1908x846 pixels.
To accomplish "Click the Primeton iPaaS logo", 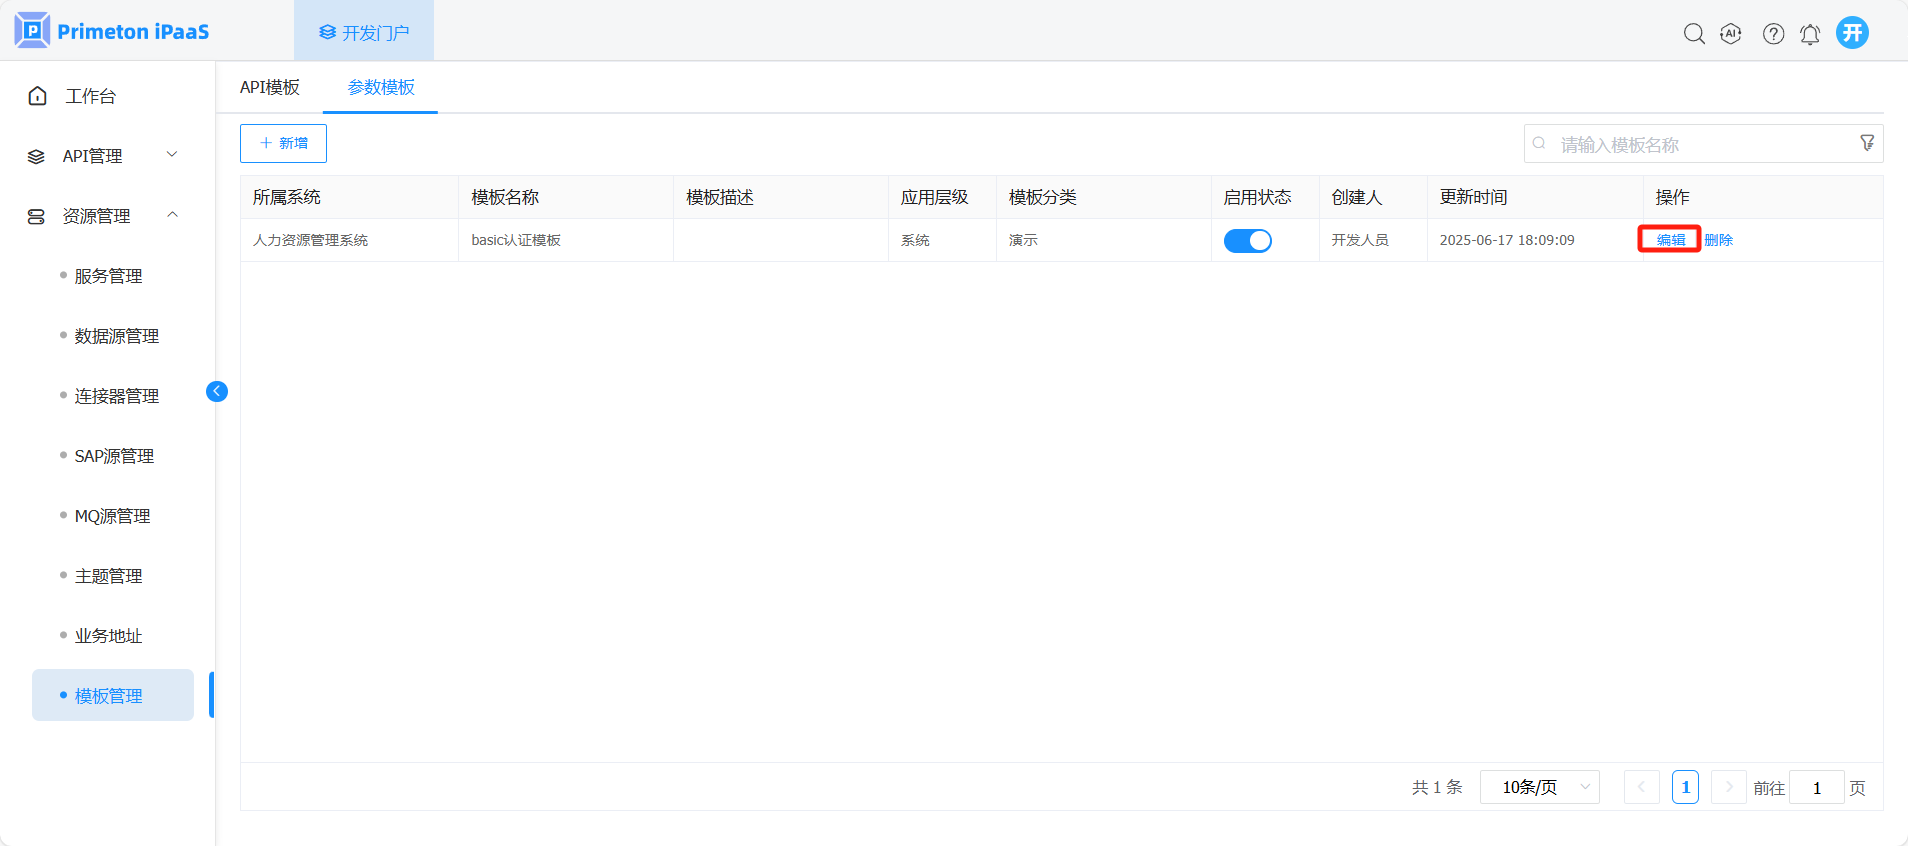I will coord(112,31).
